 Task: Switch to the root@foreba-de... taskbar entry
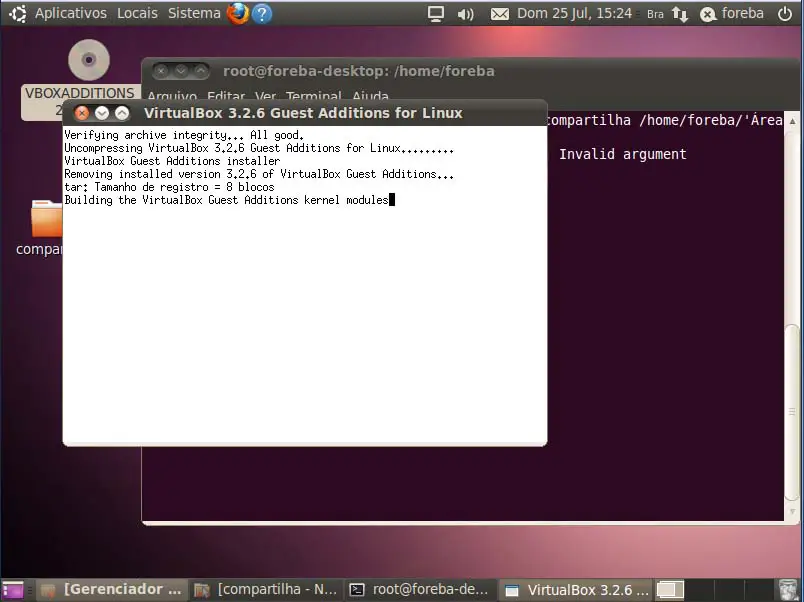click(420, 590)
